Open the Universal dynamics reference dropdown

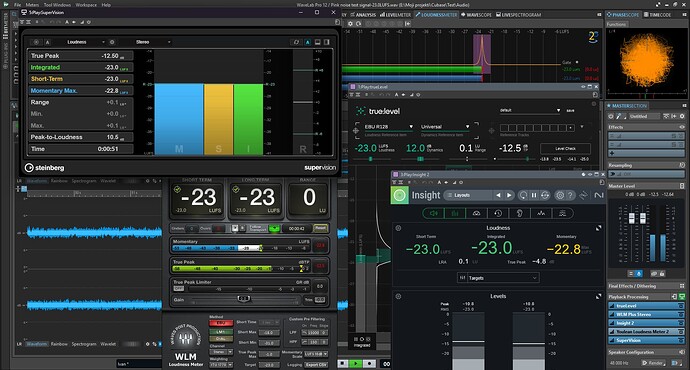click(445, 127)
